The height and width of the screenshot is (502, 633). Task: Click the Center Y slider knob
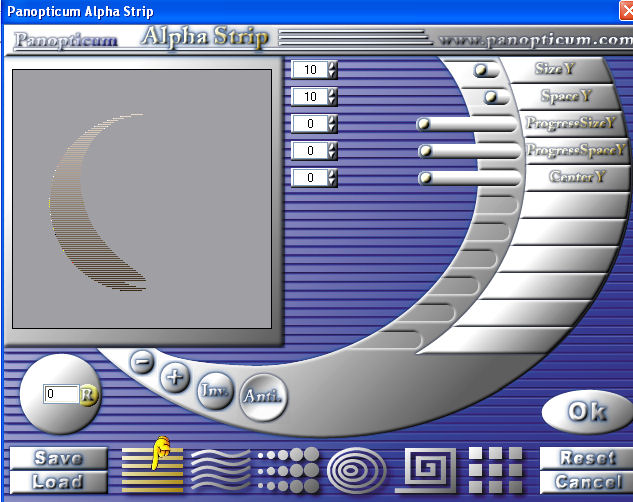pos(425,178)
